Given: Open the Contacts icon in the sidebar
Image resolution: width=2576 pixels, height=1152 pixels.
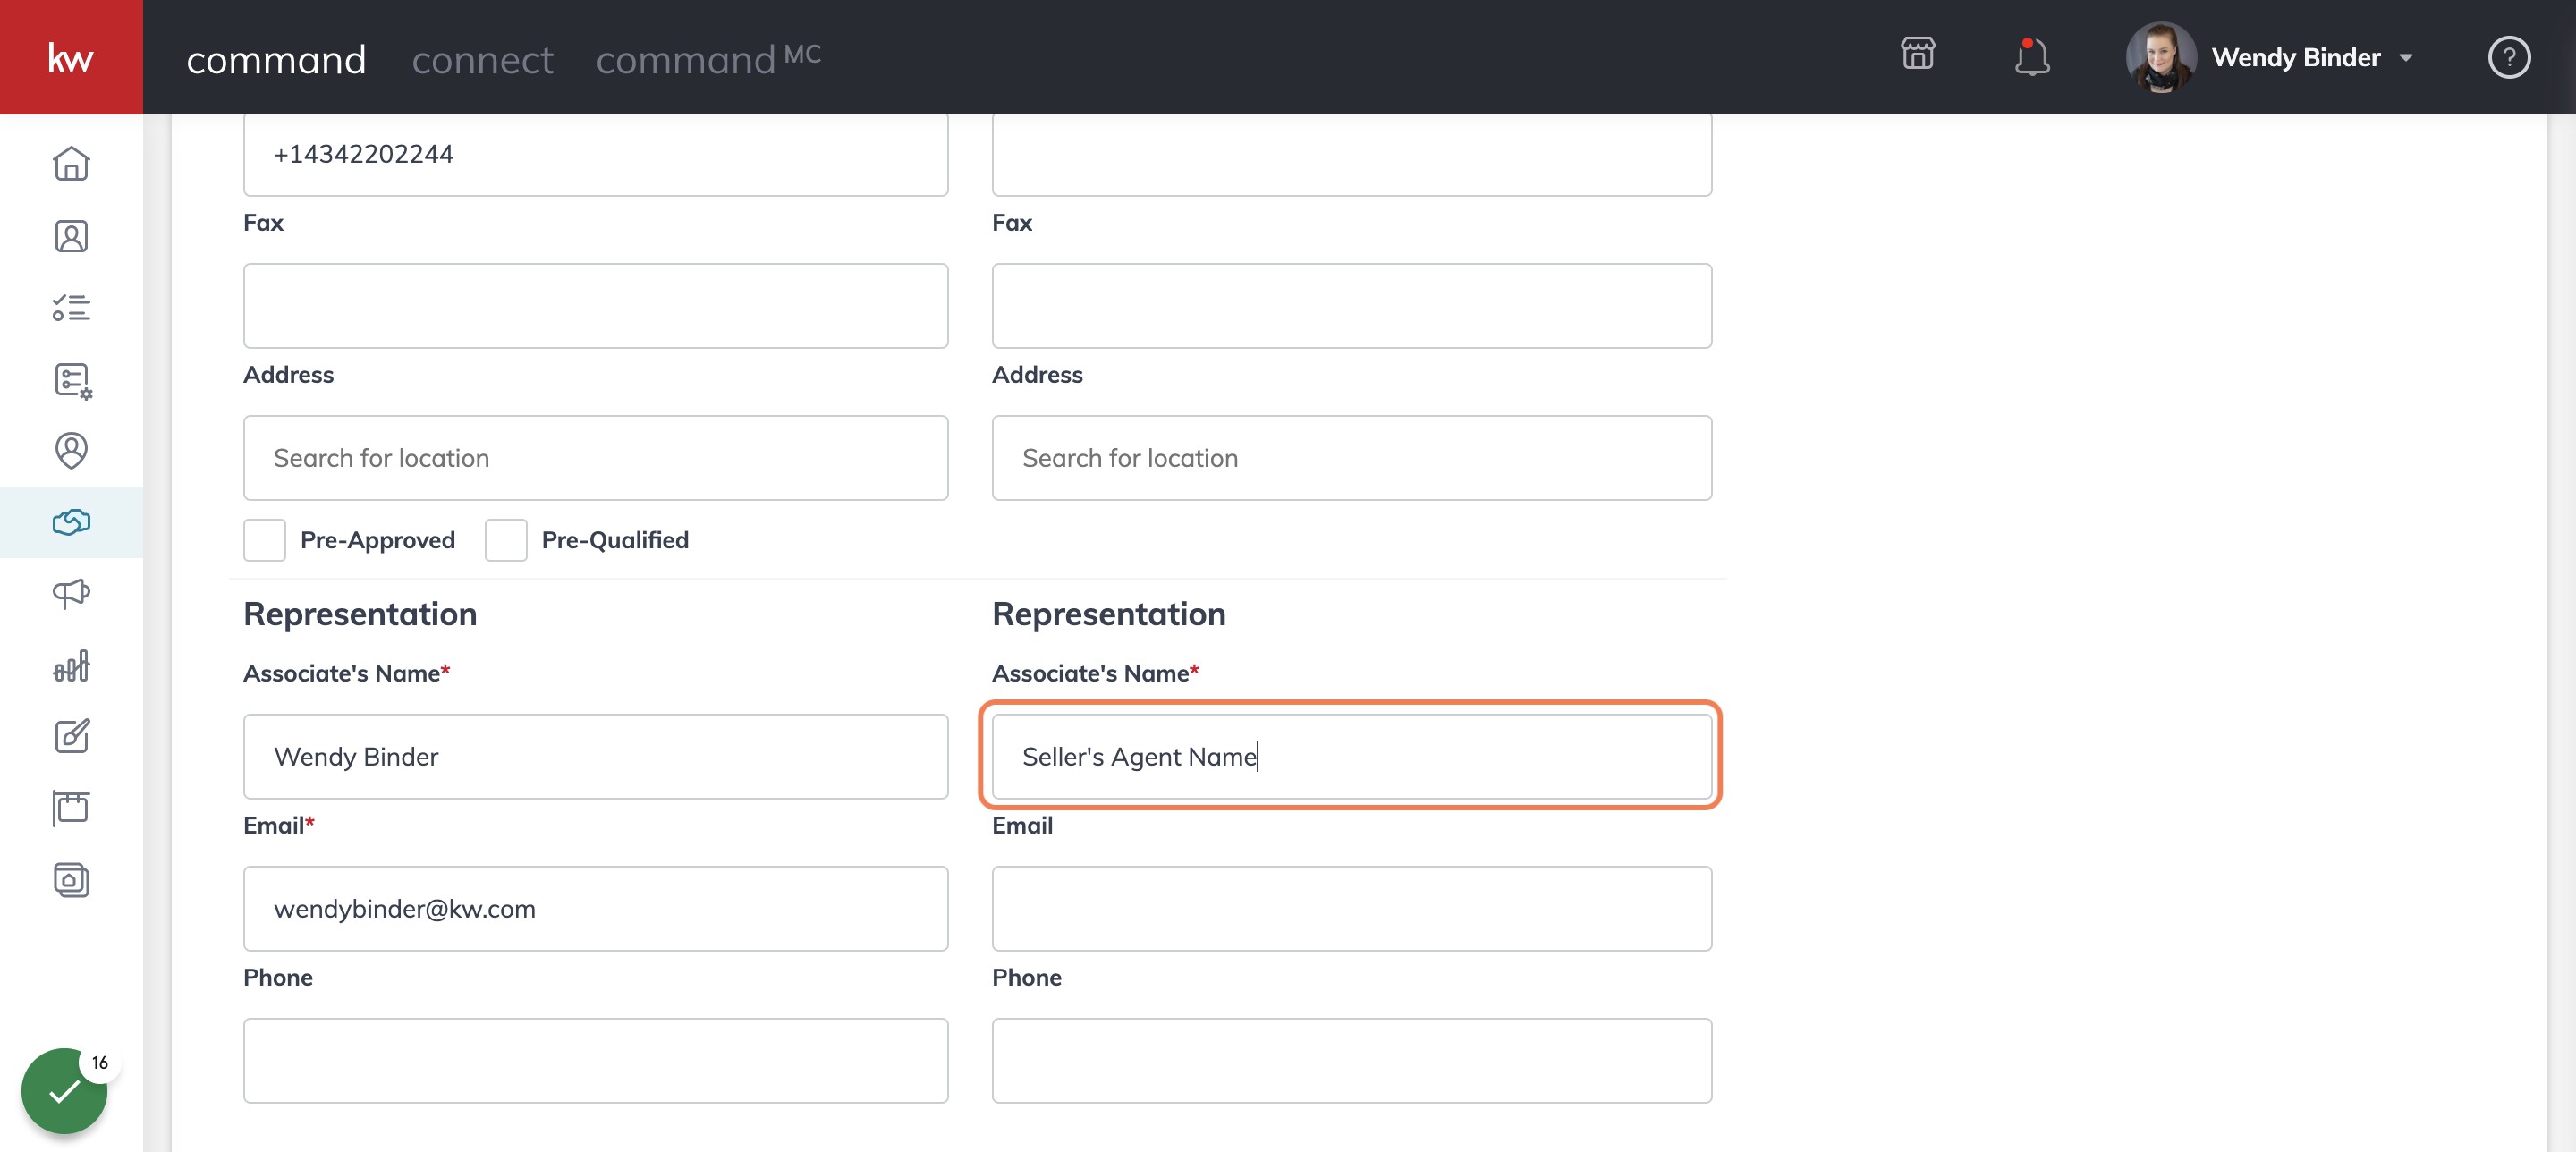Looking at the screenshot, I should (x=71, y=236).
